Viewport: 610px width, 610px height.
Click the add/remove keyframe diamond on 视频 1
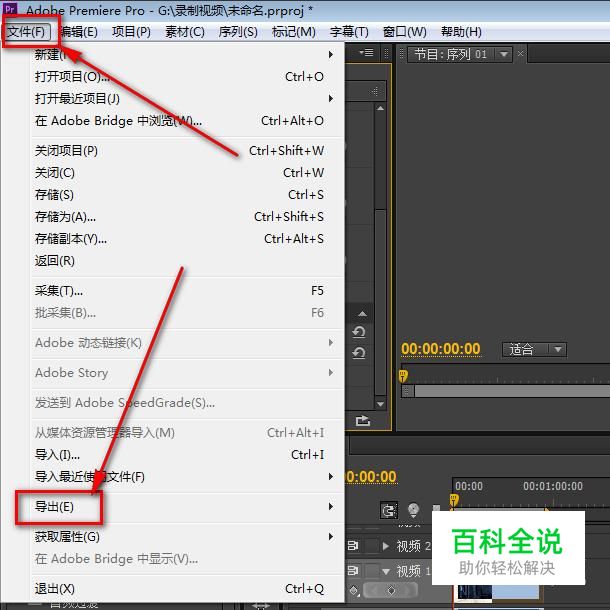[x=391, y=591]
